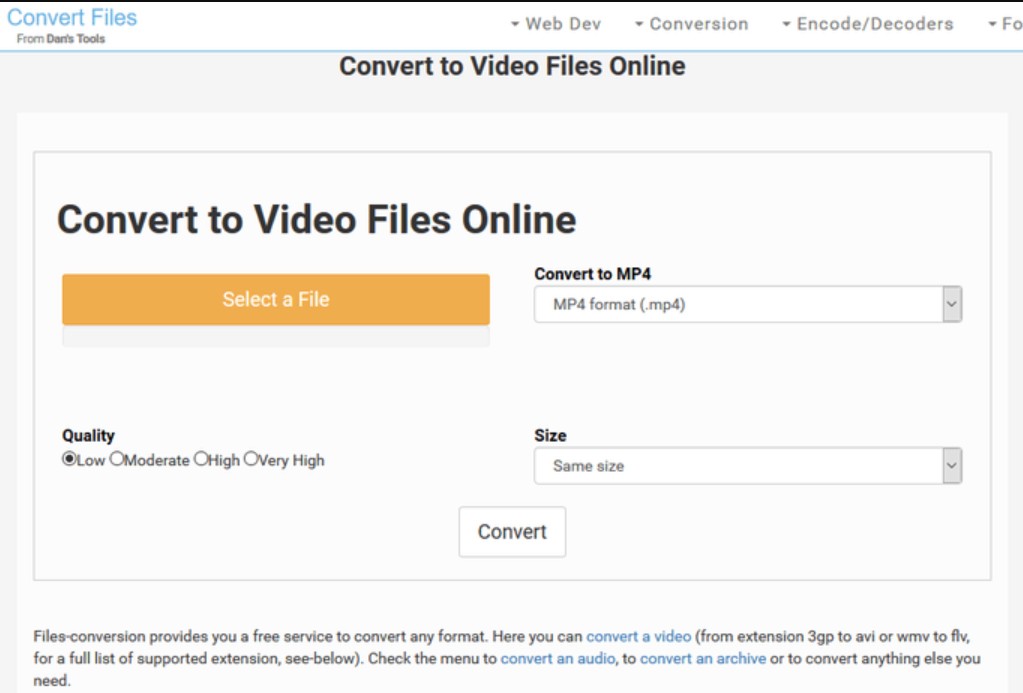The width and height of the screenshot is (1023, 693).
Task: Click the Convert to MP4 label
Action: point(592,274)
